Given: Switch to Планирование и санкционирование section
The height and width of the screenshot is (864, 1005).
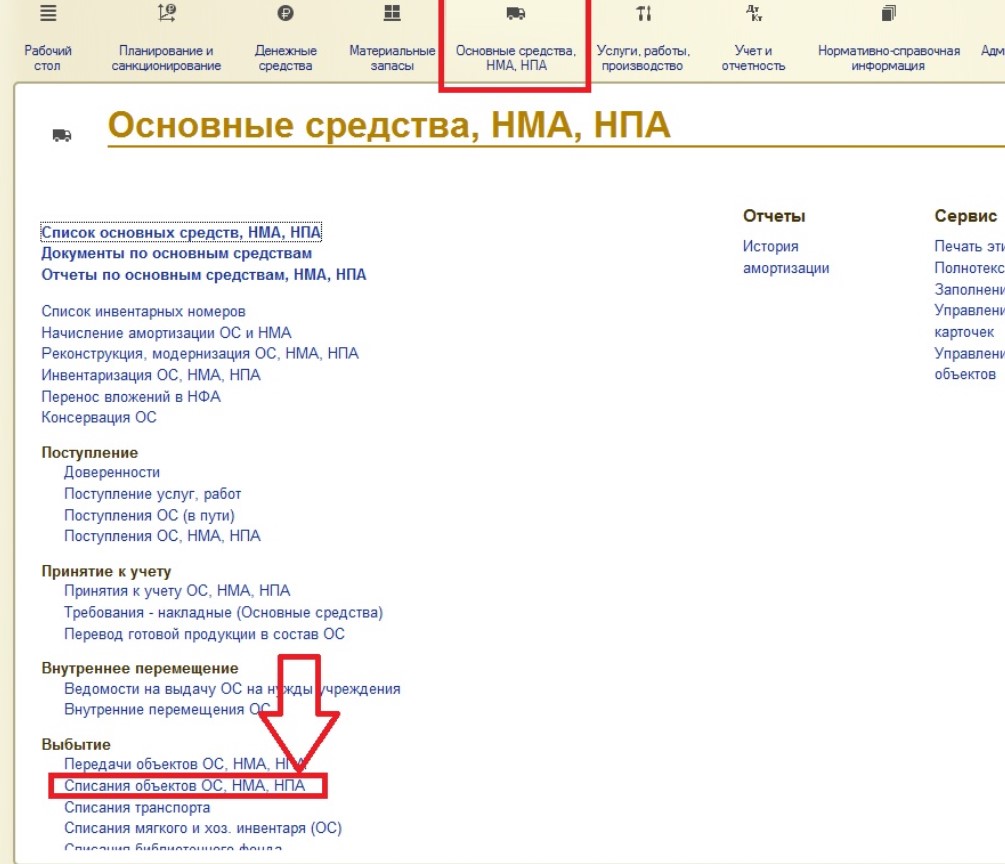Looking at the screenshot, I should pyautogui.click(x=166, y=58).
